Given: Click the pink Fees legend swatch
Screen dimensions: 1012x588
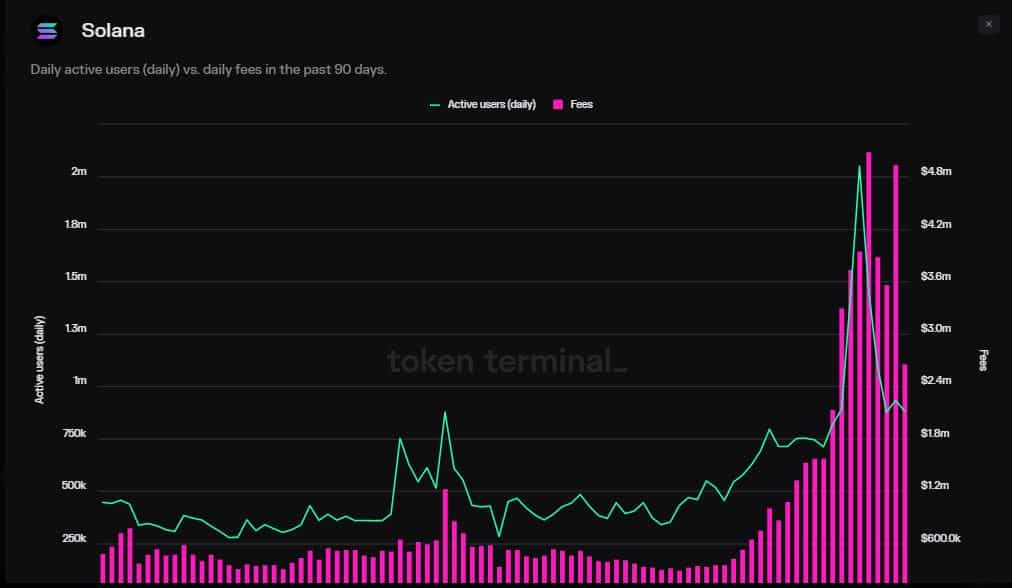Looking at the screenshot, I should 558,104.
